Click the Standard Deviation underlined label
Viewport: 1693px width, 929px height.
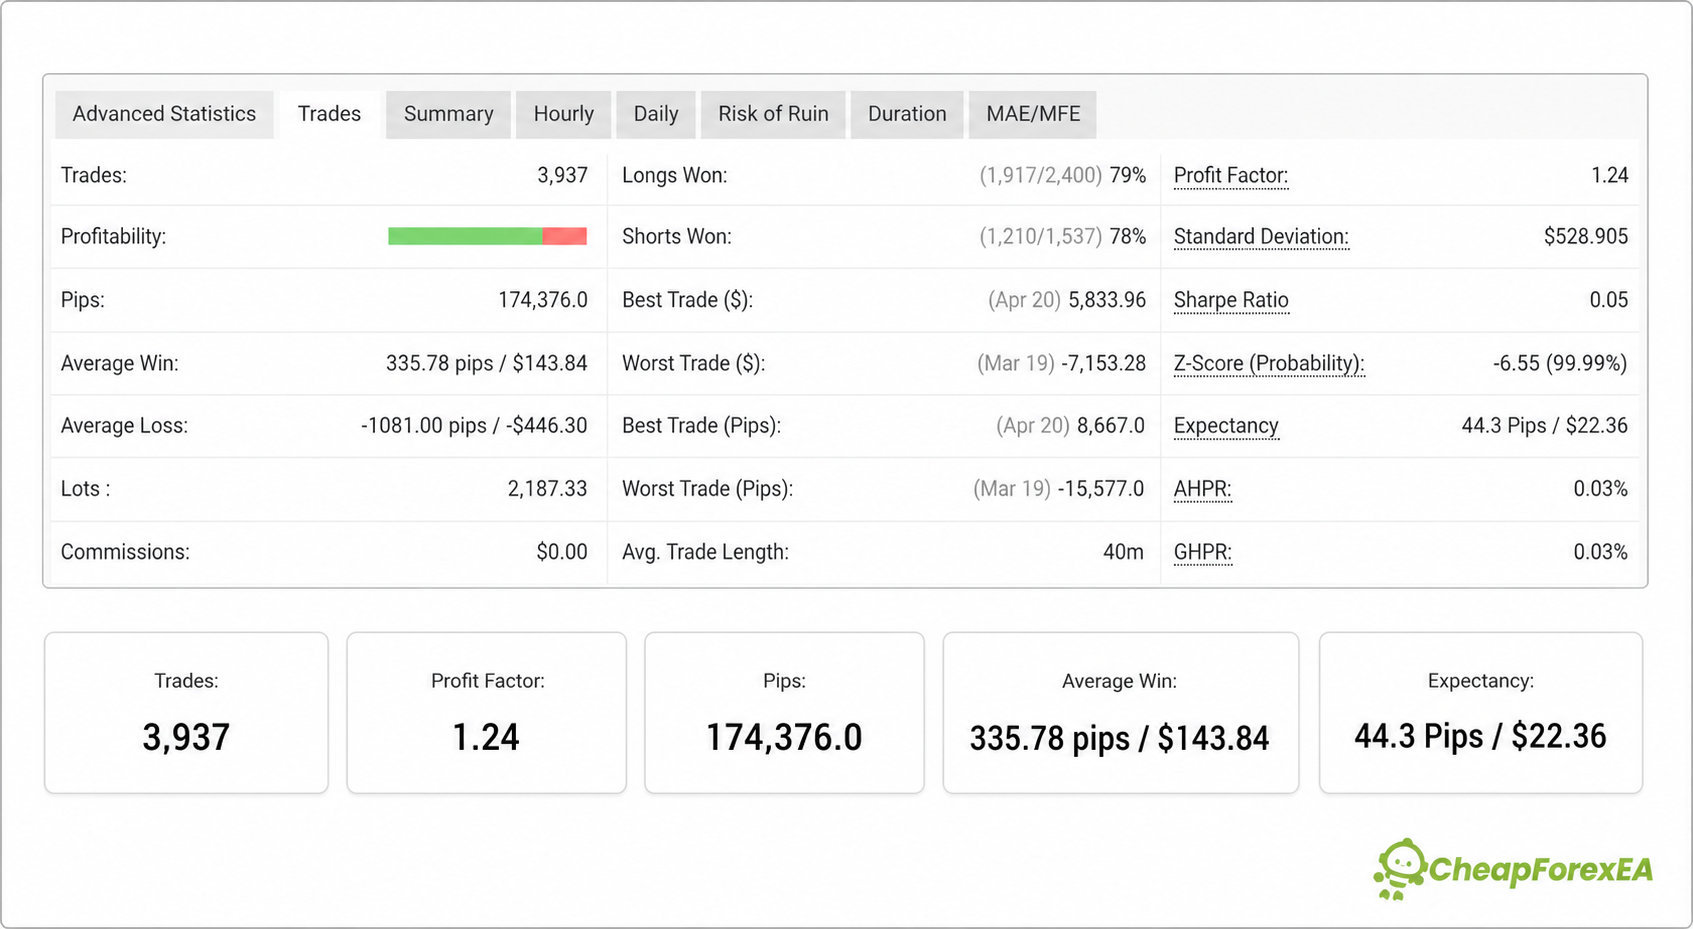(1261, 237)
